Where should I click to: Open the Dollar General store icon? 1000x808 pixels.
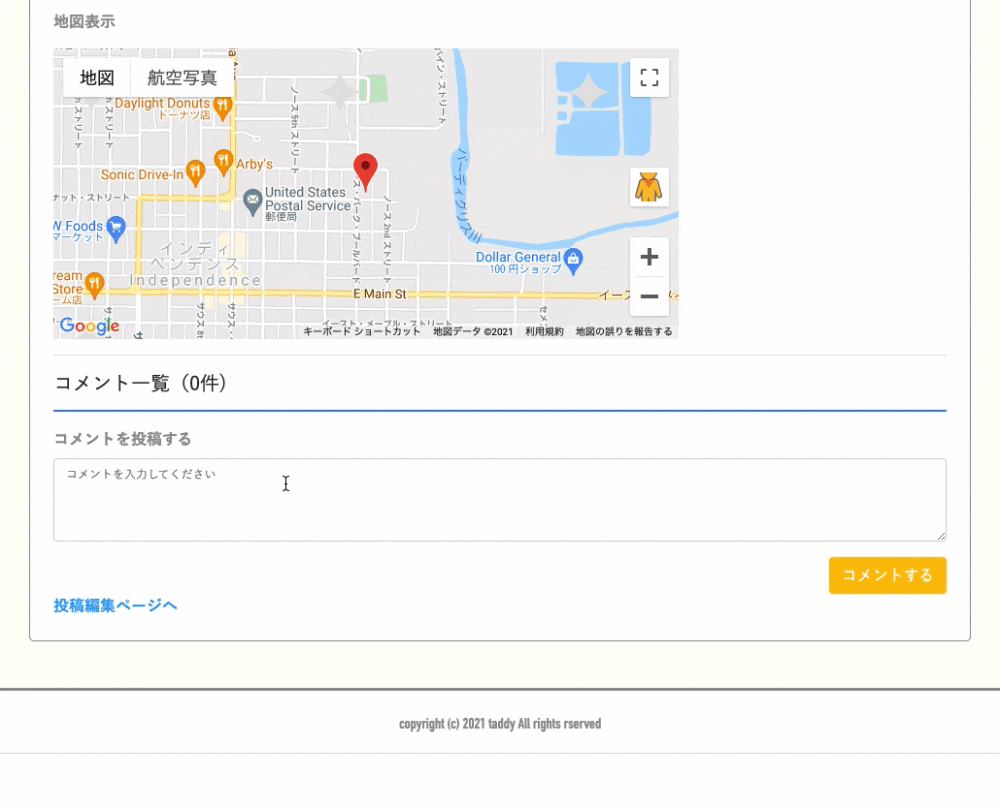click(x=572, y=257)
